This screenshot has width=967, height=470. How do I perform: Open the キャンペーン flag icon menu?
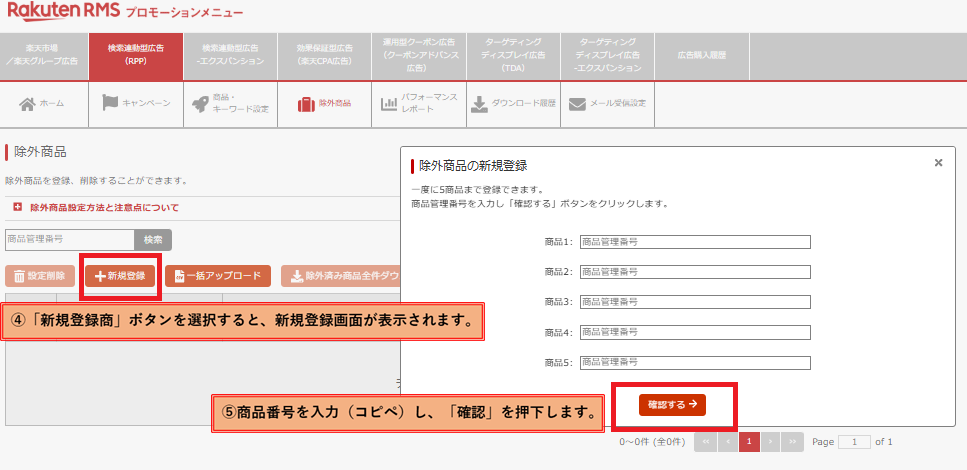tap(111, 104)
